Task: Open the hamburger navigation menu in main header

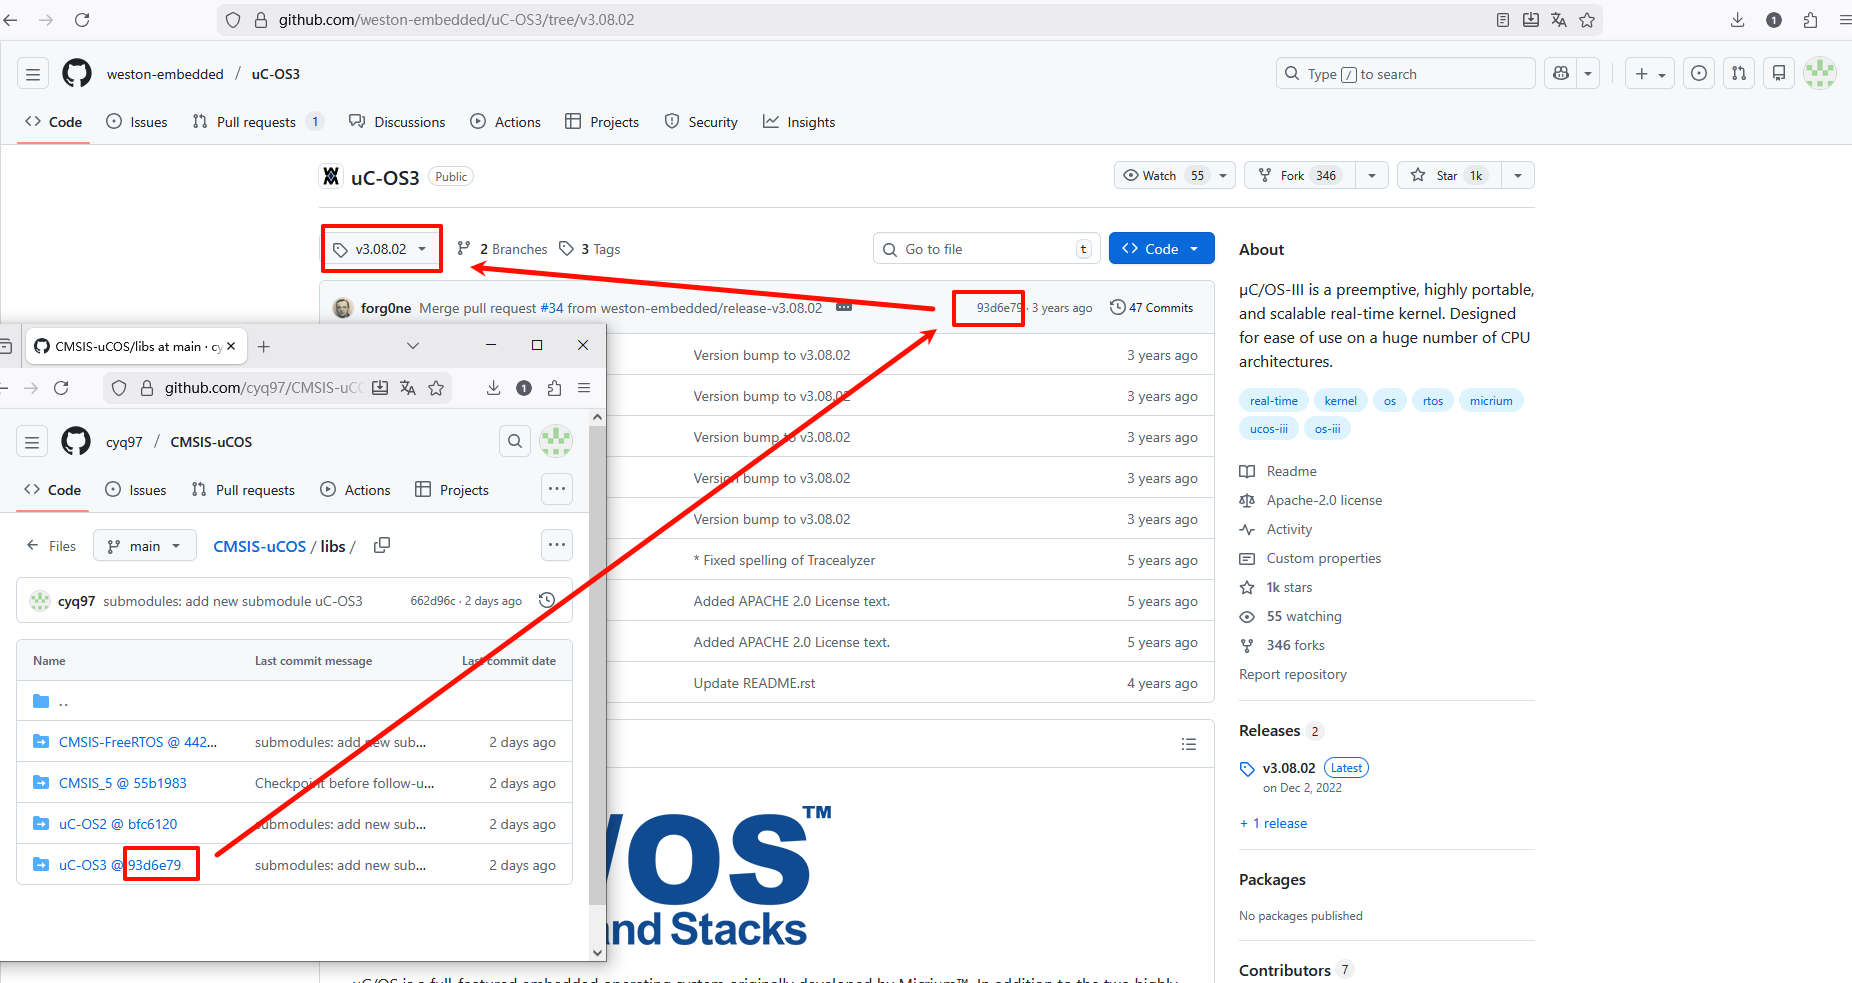Action: click(33, 74)
